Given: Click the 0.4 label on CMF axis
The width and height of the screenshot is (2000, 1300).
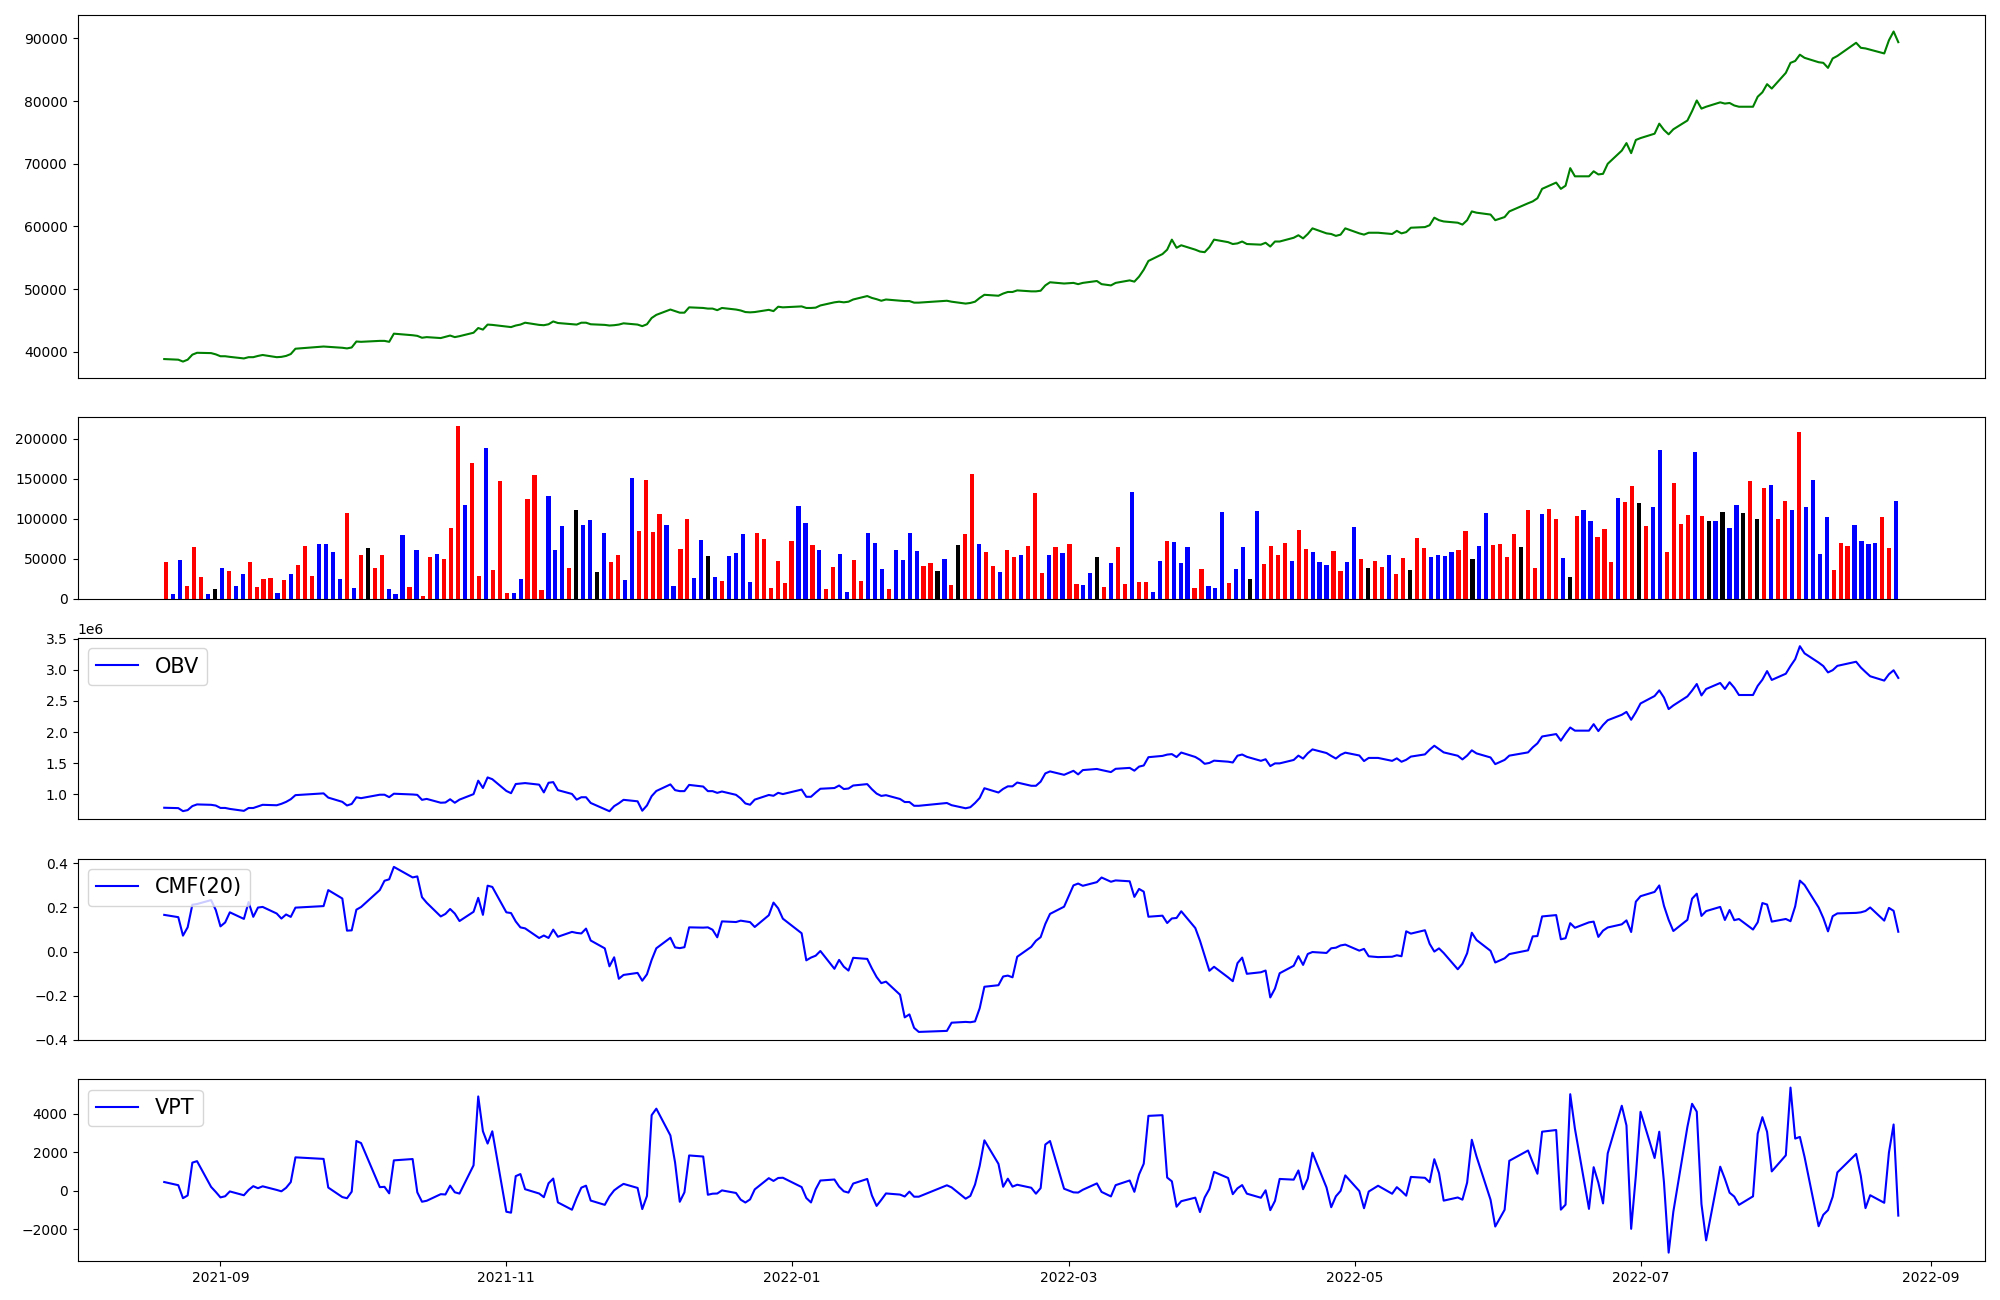Looking at the screenshot, I should pyautogui.click(x=57, y=864).
